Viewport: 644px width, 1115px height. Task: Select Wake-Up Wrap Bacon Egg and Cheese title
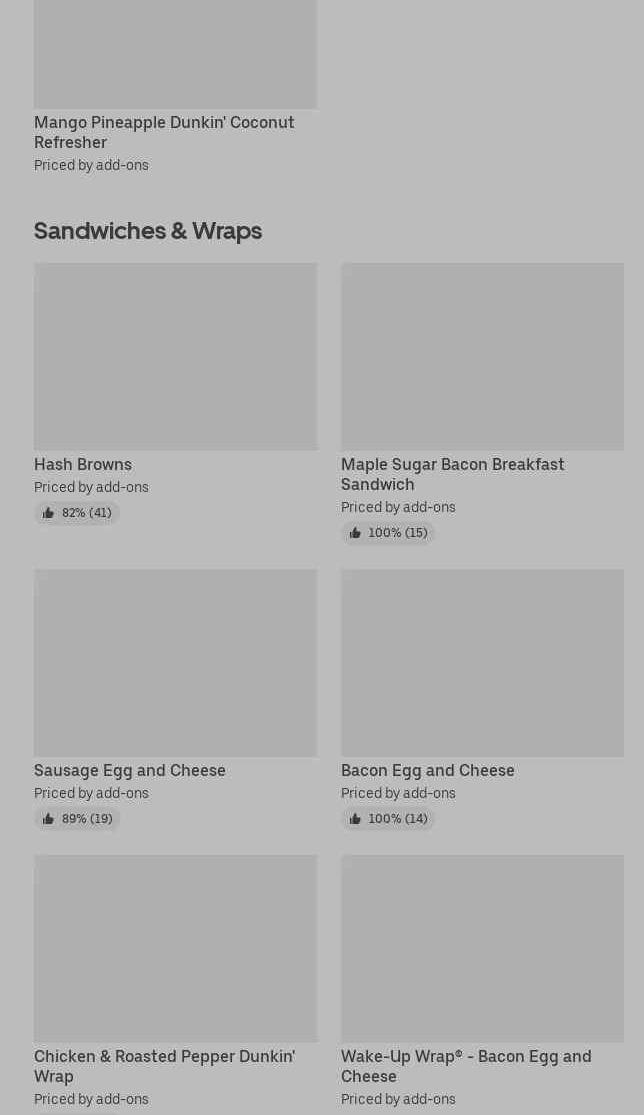pyautogui.click(x=466, y=1066)
